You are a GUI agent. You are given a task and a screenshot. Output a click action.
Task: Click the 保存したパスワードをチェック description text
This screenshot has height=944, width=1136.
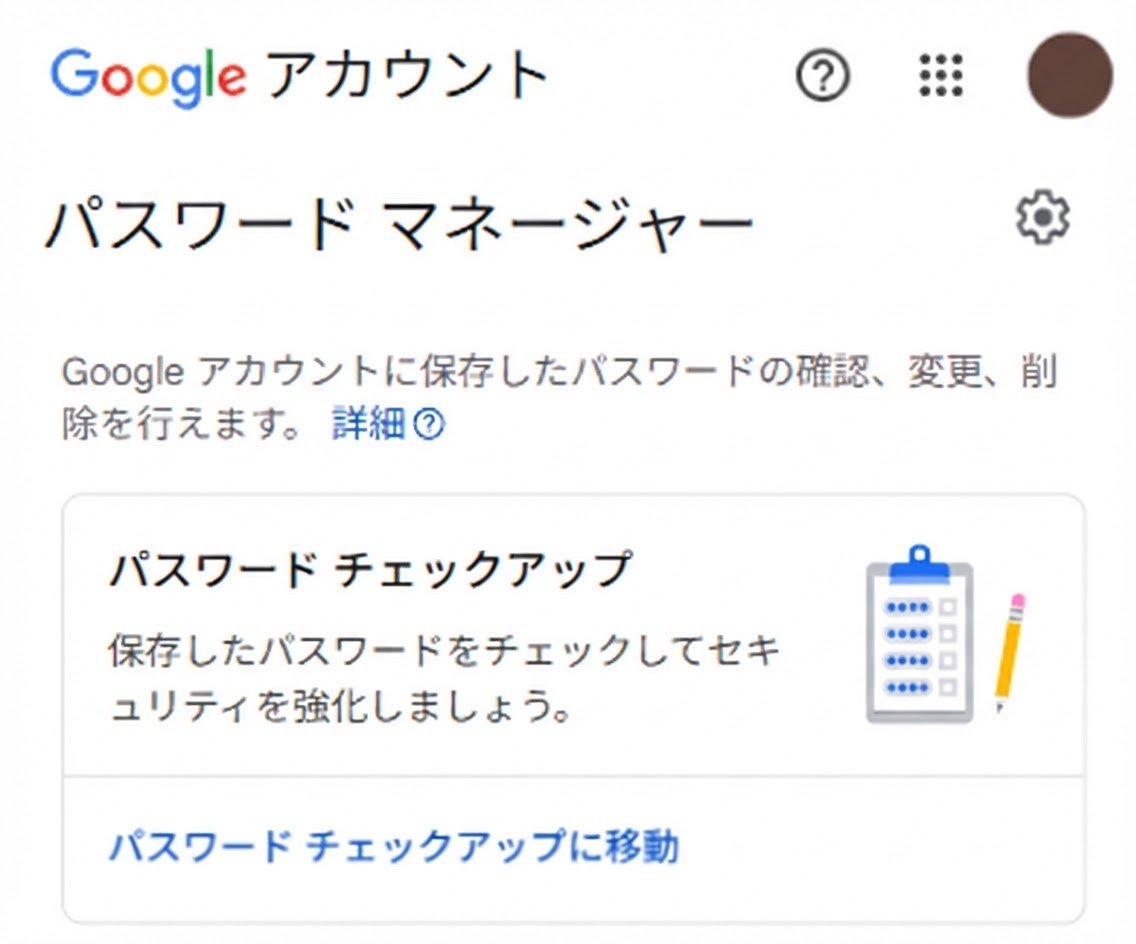pyautogui.click(x=443, y=677)
